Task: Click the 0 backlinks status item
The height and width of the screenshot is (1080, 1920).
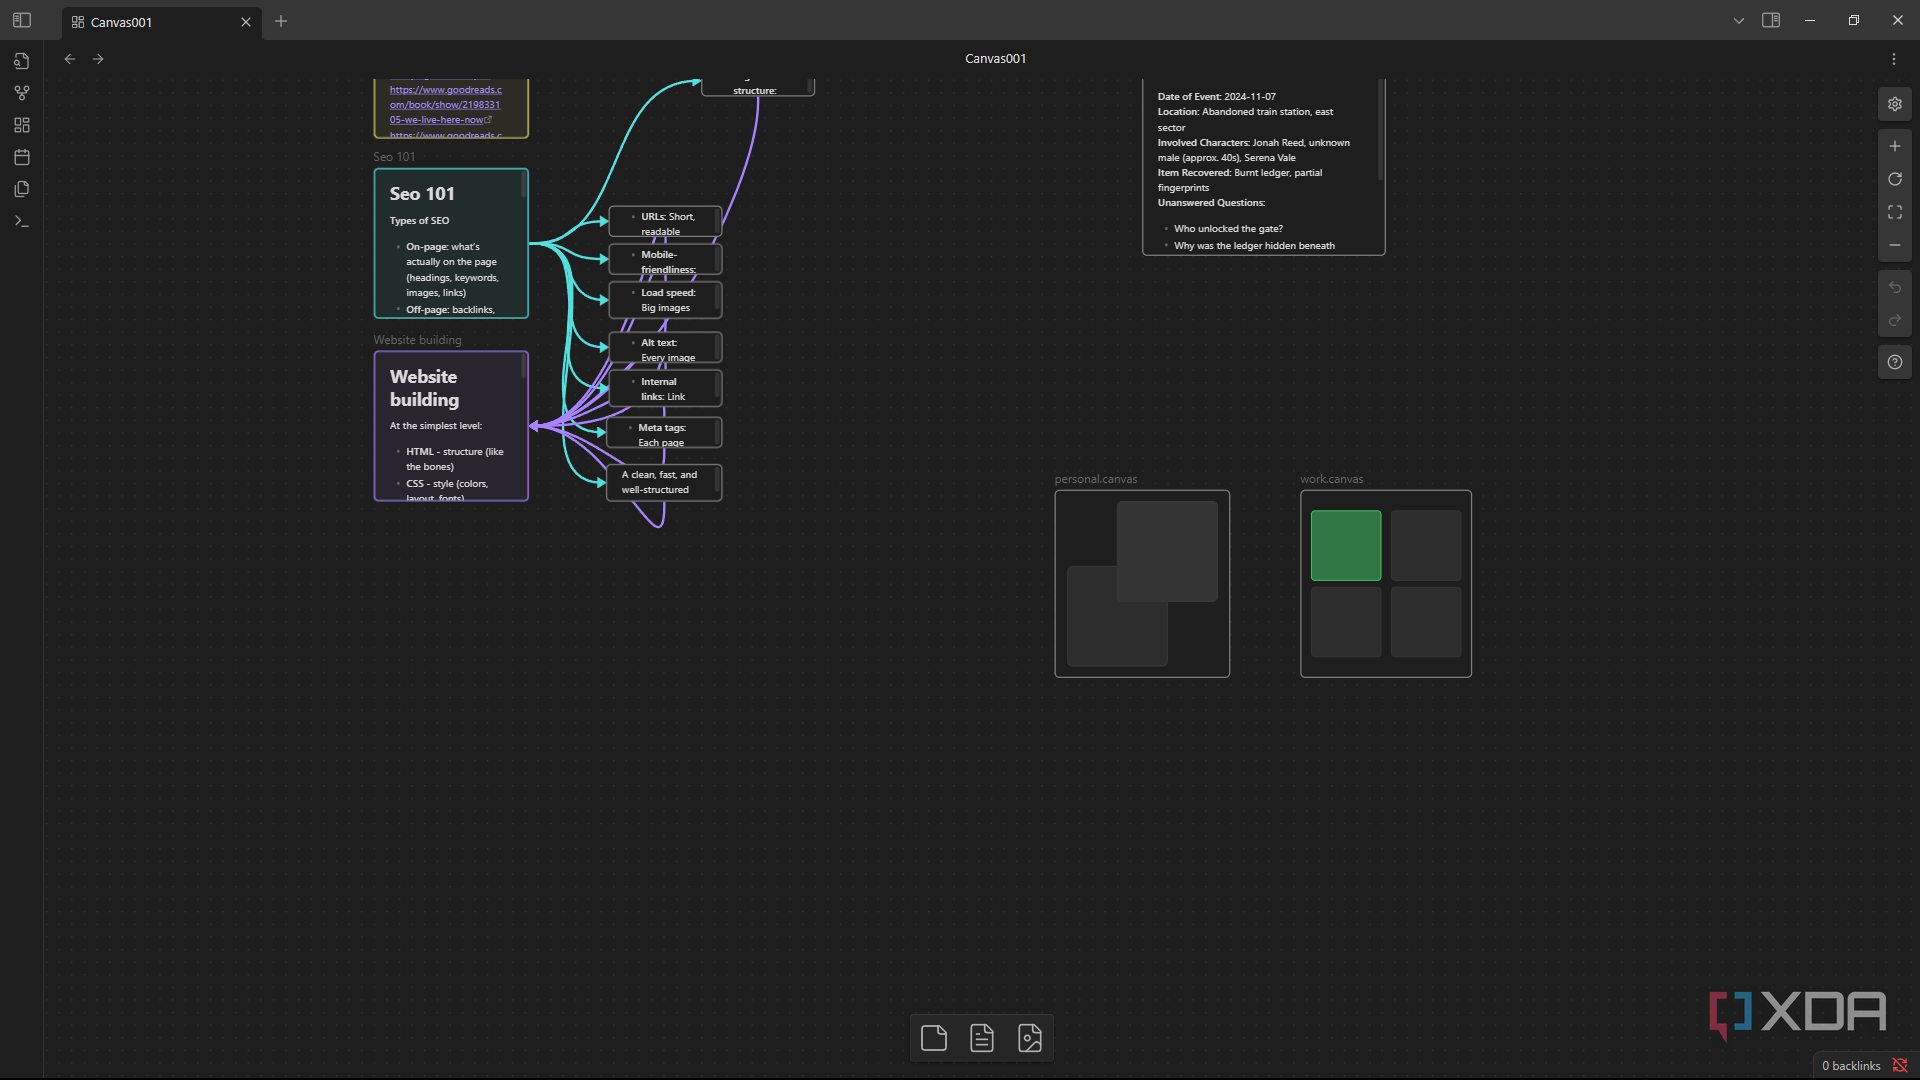Action: click(x=1851, y=1066)
